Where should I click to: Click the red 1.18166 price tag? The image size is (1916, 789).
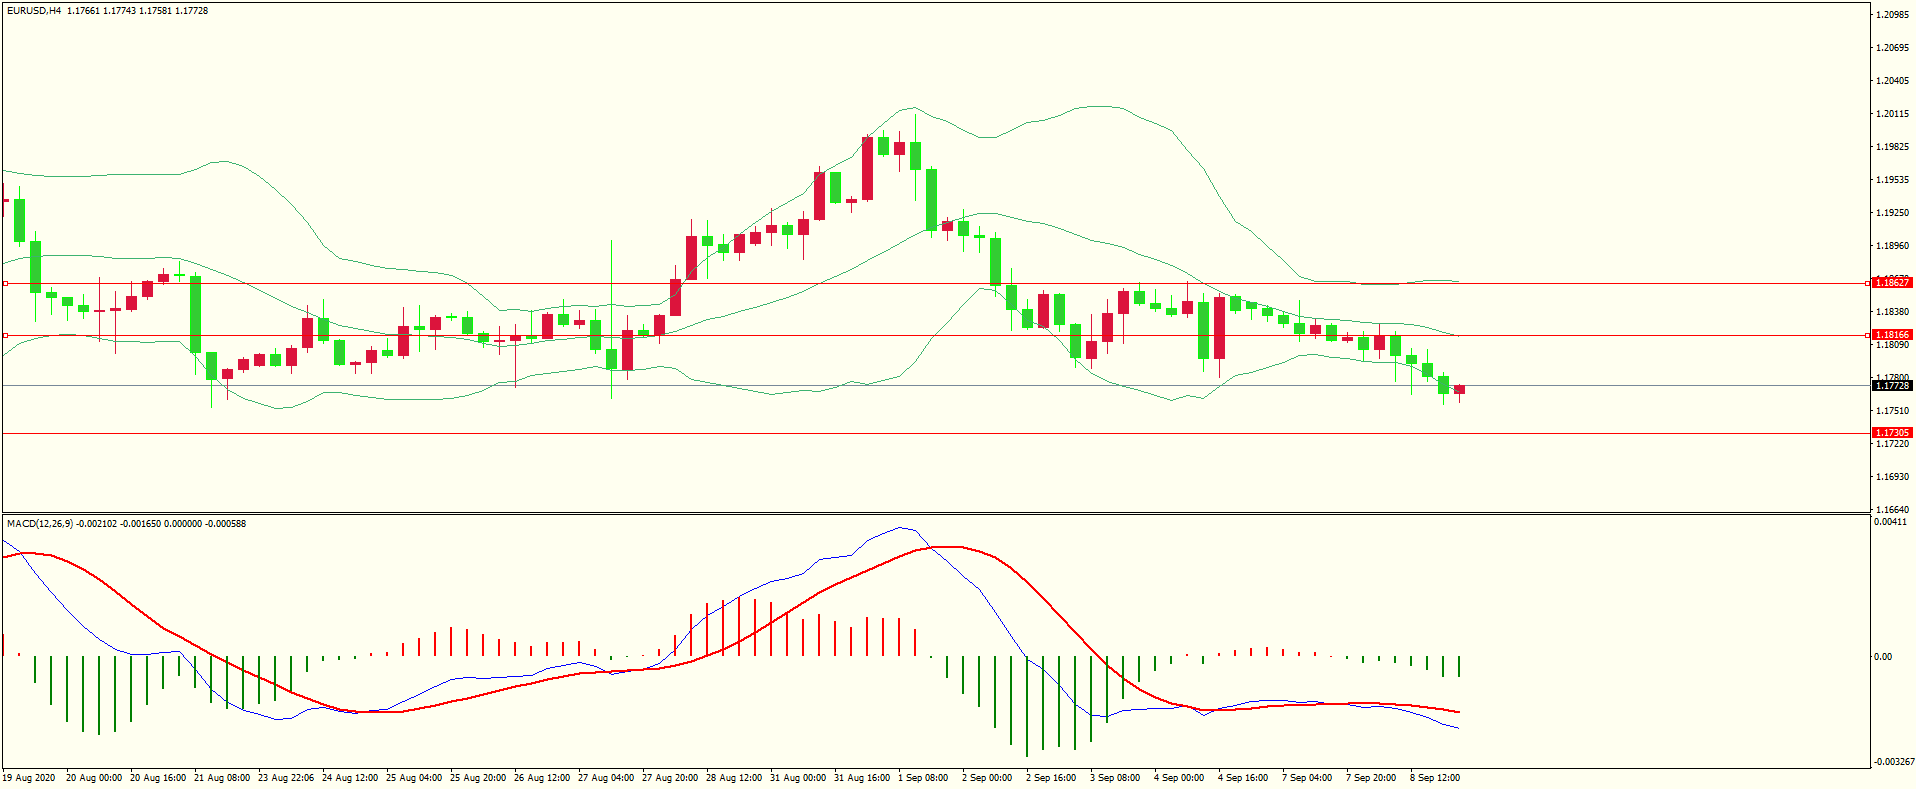[1892, 335]
